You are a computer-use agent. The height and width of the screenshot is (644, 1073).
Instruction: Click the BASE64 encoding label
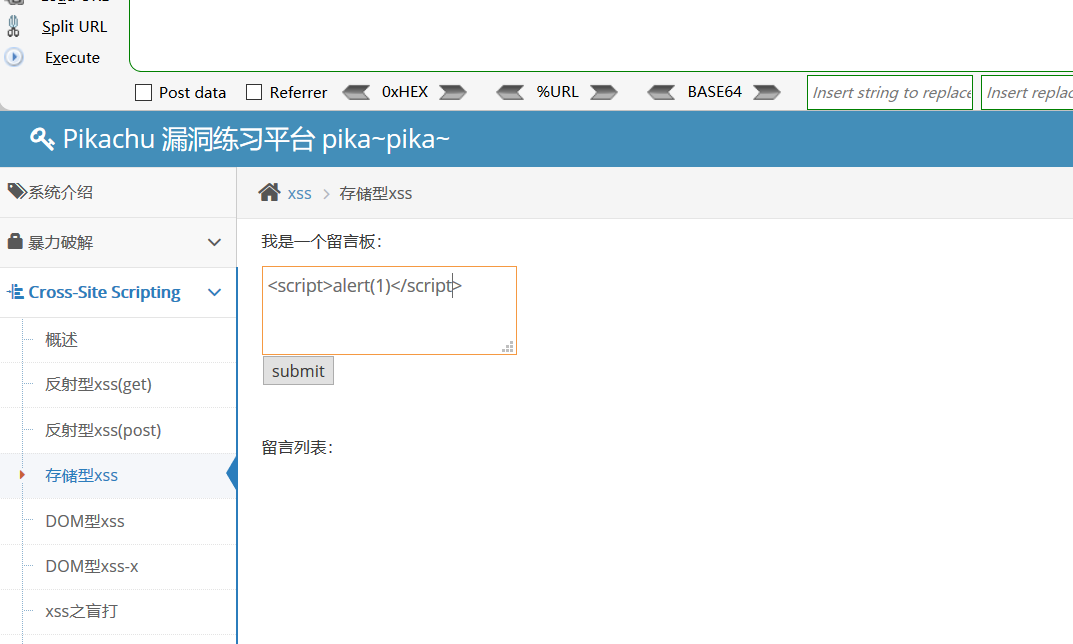pos(714,92)
